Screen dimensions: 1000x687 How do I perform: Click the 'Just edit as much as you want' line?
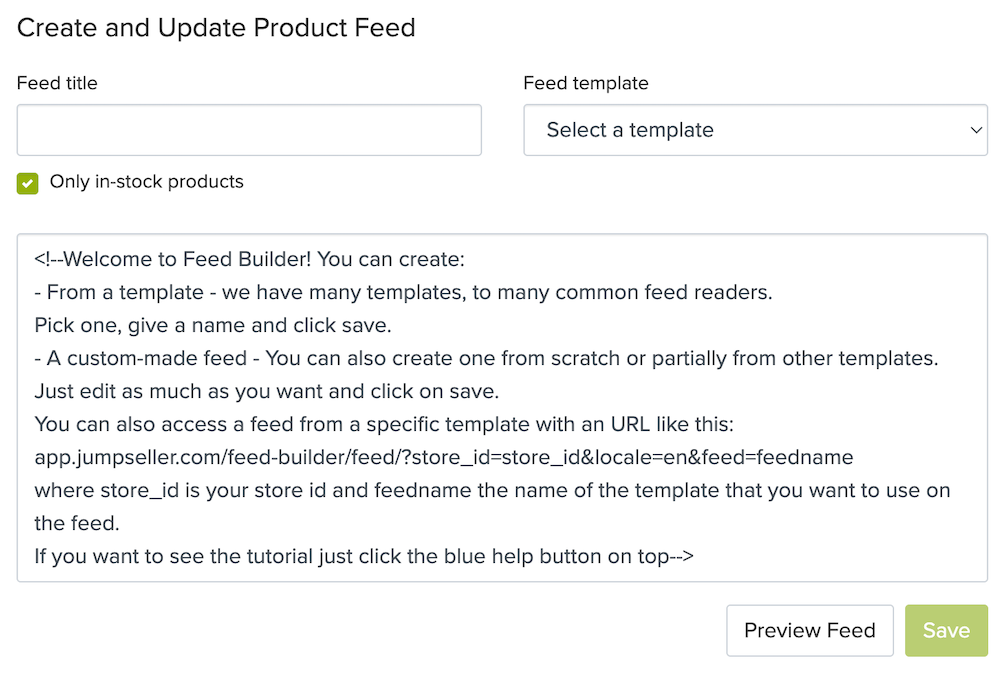tap(267, 391)
